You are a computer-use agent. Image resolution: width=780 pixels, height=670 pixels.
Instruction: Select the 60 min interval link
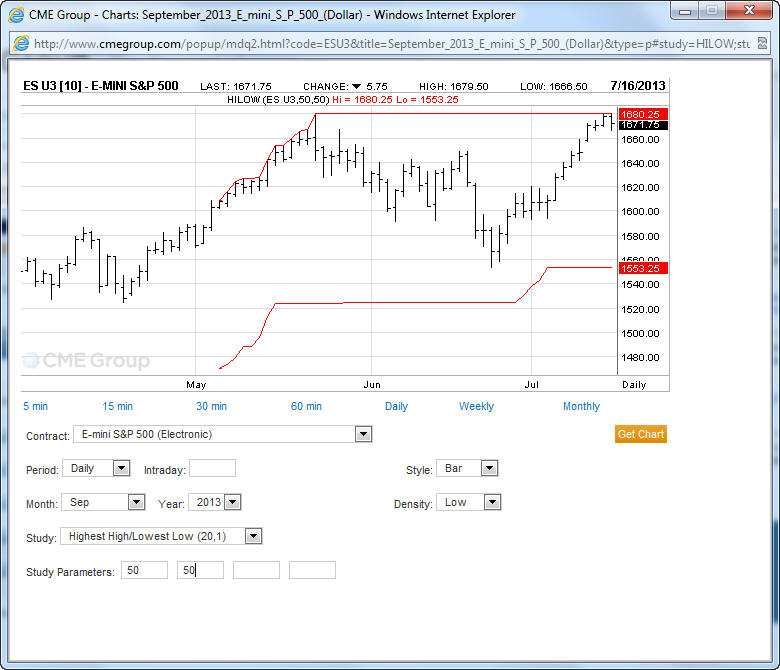pos(306,406)
